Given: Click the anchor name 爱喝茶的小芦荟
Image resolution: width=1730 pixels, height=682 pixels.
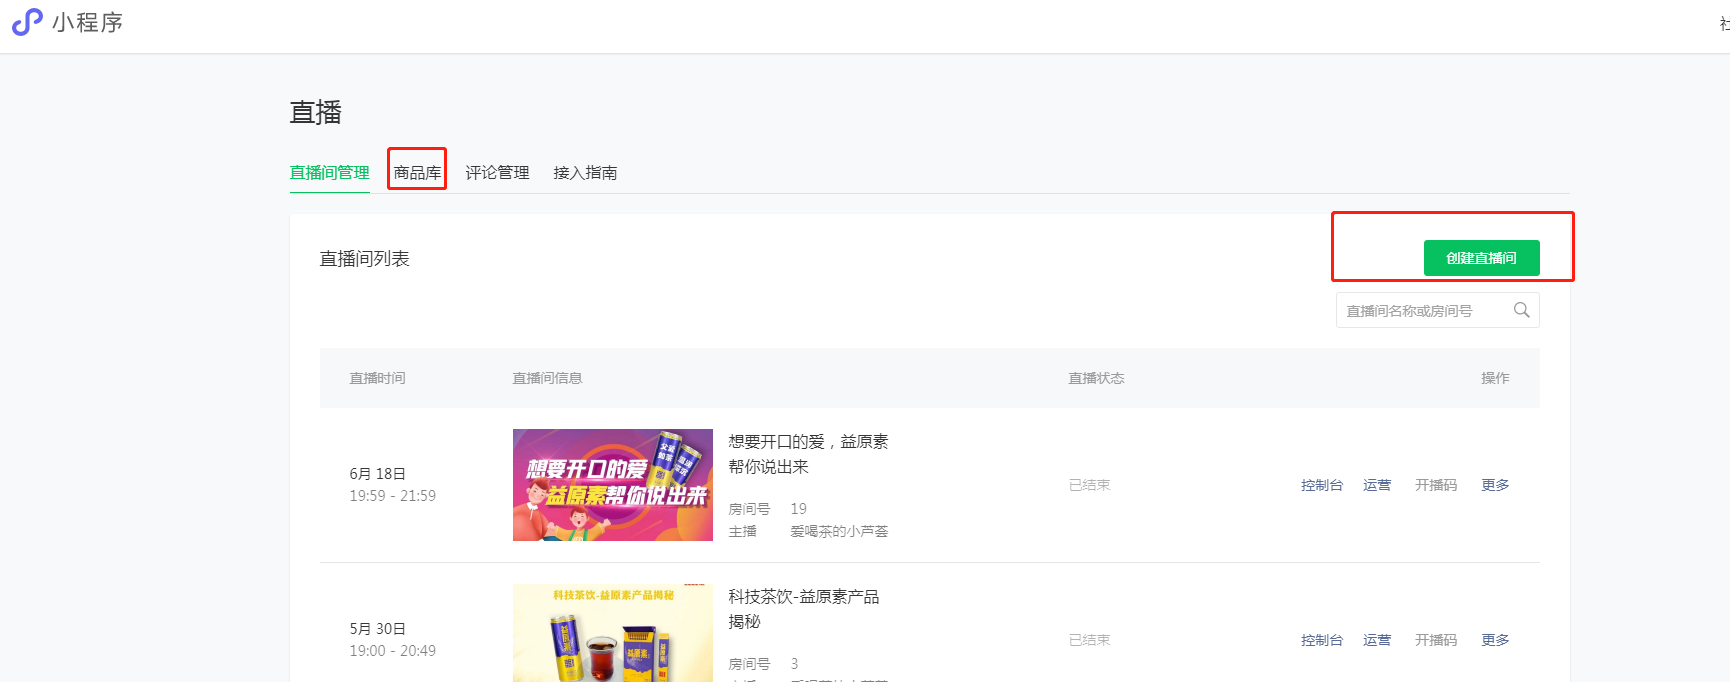Looking at the screenshot, I should 839,531.
